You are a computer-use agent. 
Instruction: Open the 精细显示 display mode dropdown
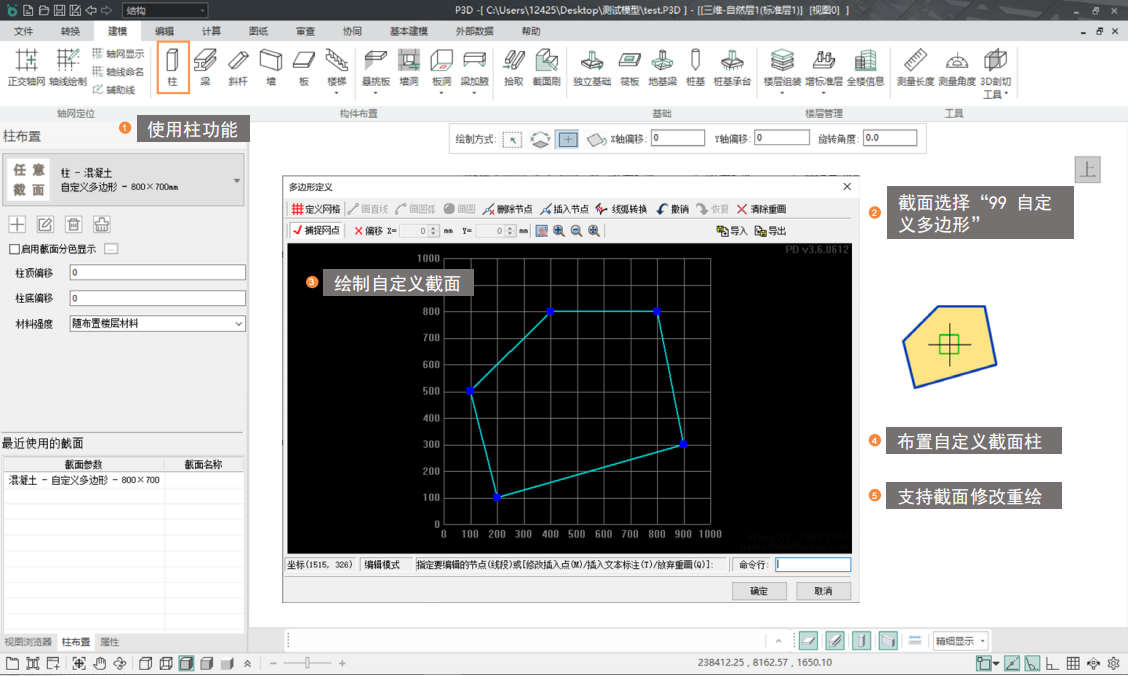click(960, 640)
